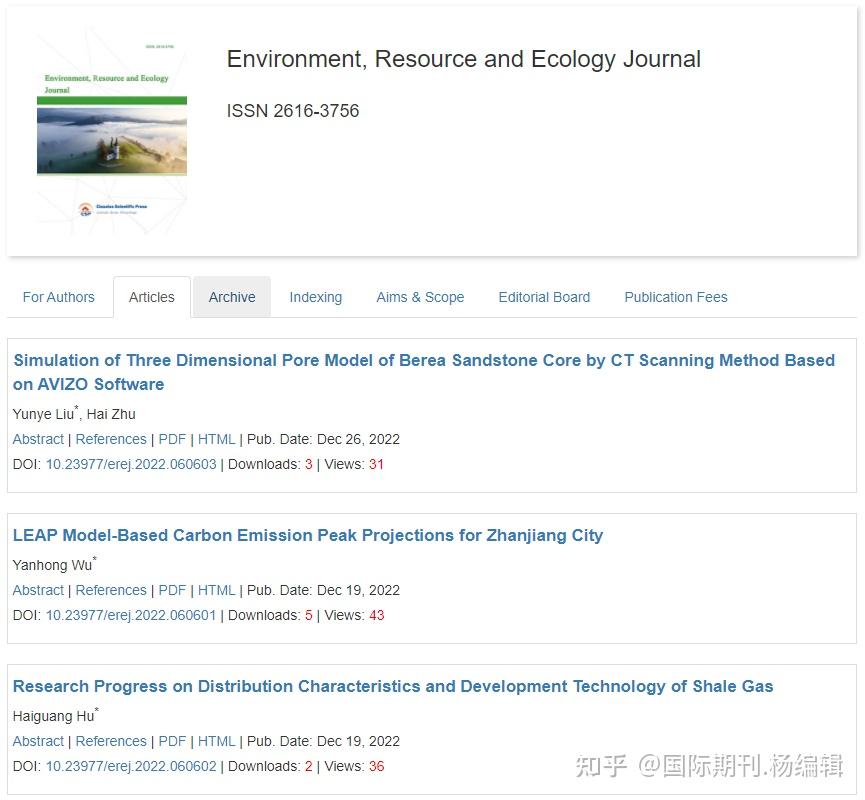Open the LEAP Model Zhanjiang City article
This screenshot has width=865, height=800.
click(307, 535)
